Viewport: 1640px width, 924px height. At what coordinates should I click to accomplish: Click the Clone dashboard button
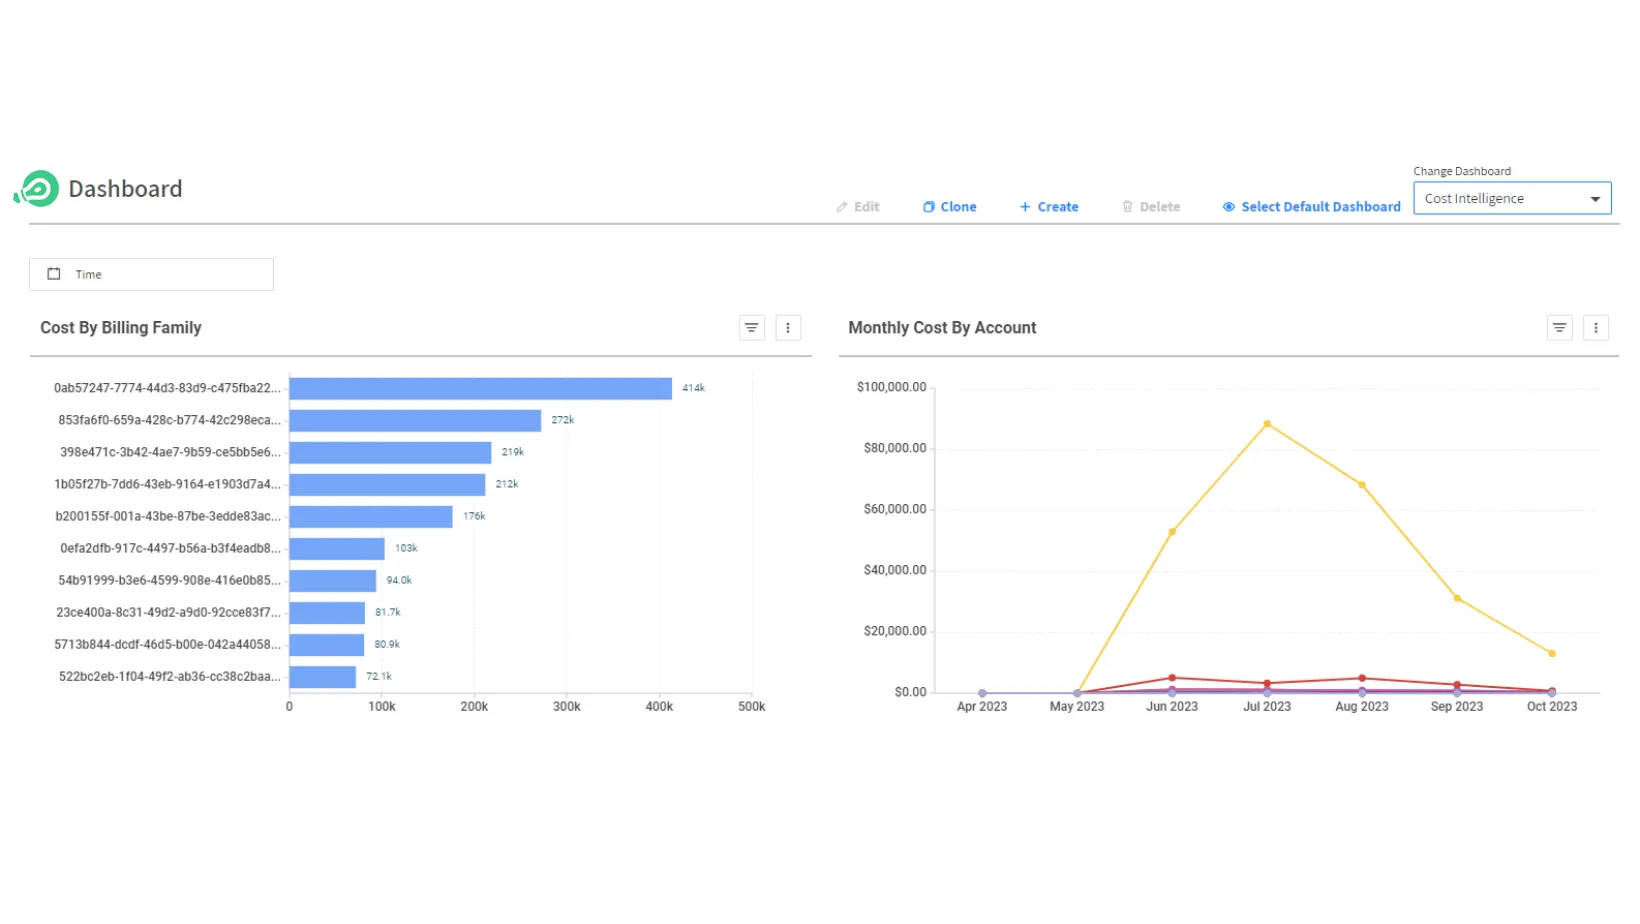pyautogui.click(x=949, y=207)
